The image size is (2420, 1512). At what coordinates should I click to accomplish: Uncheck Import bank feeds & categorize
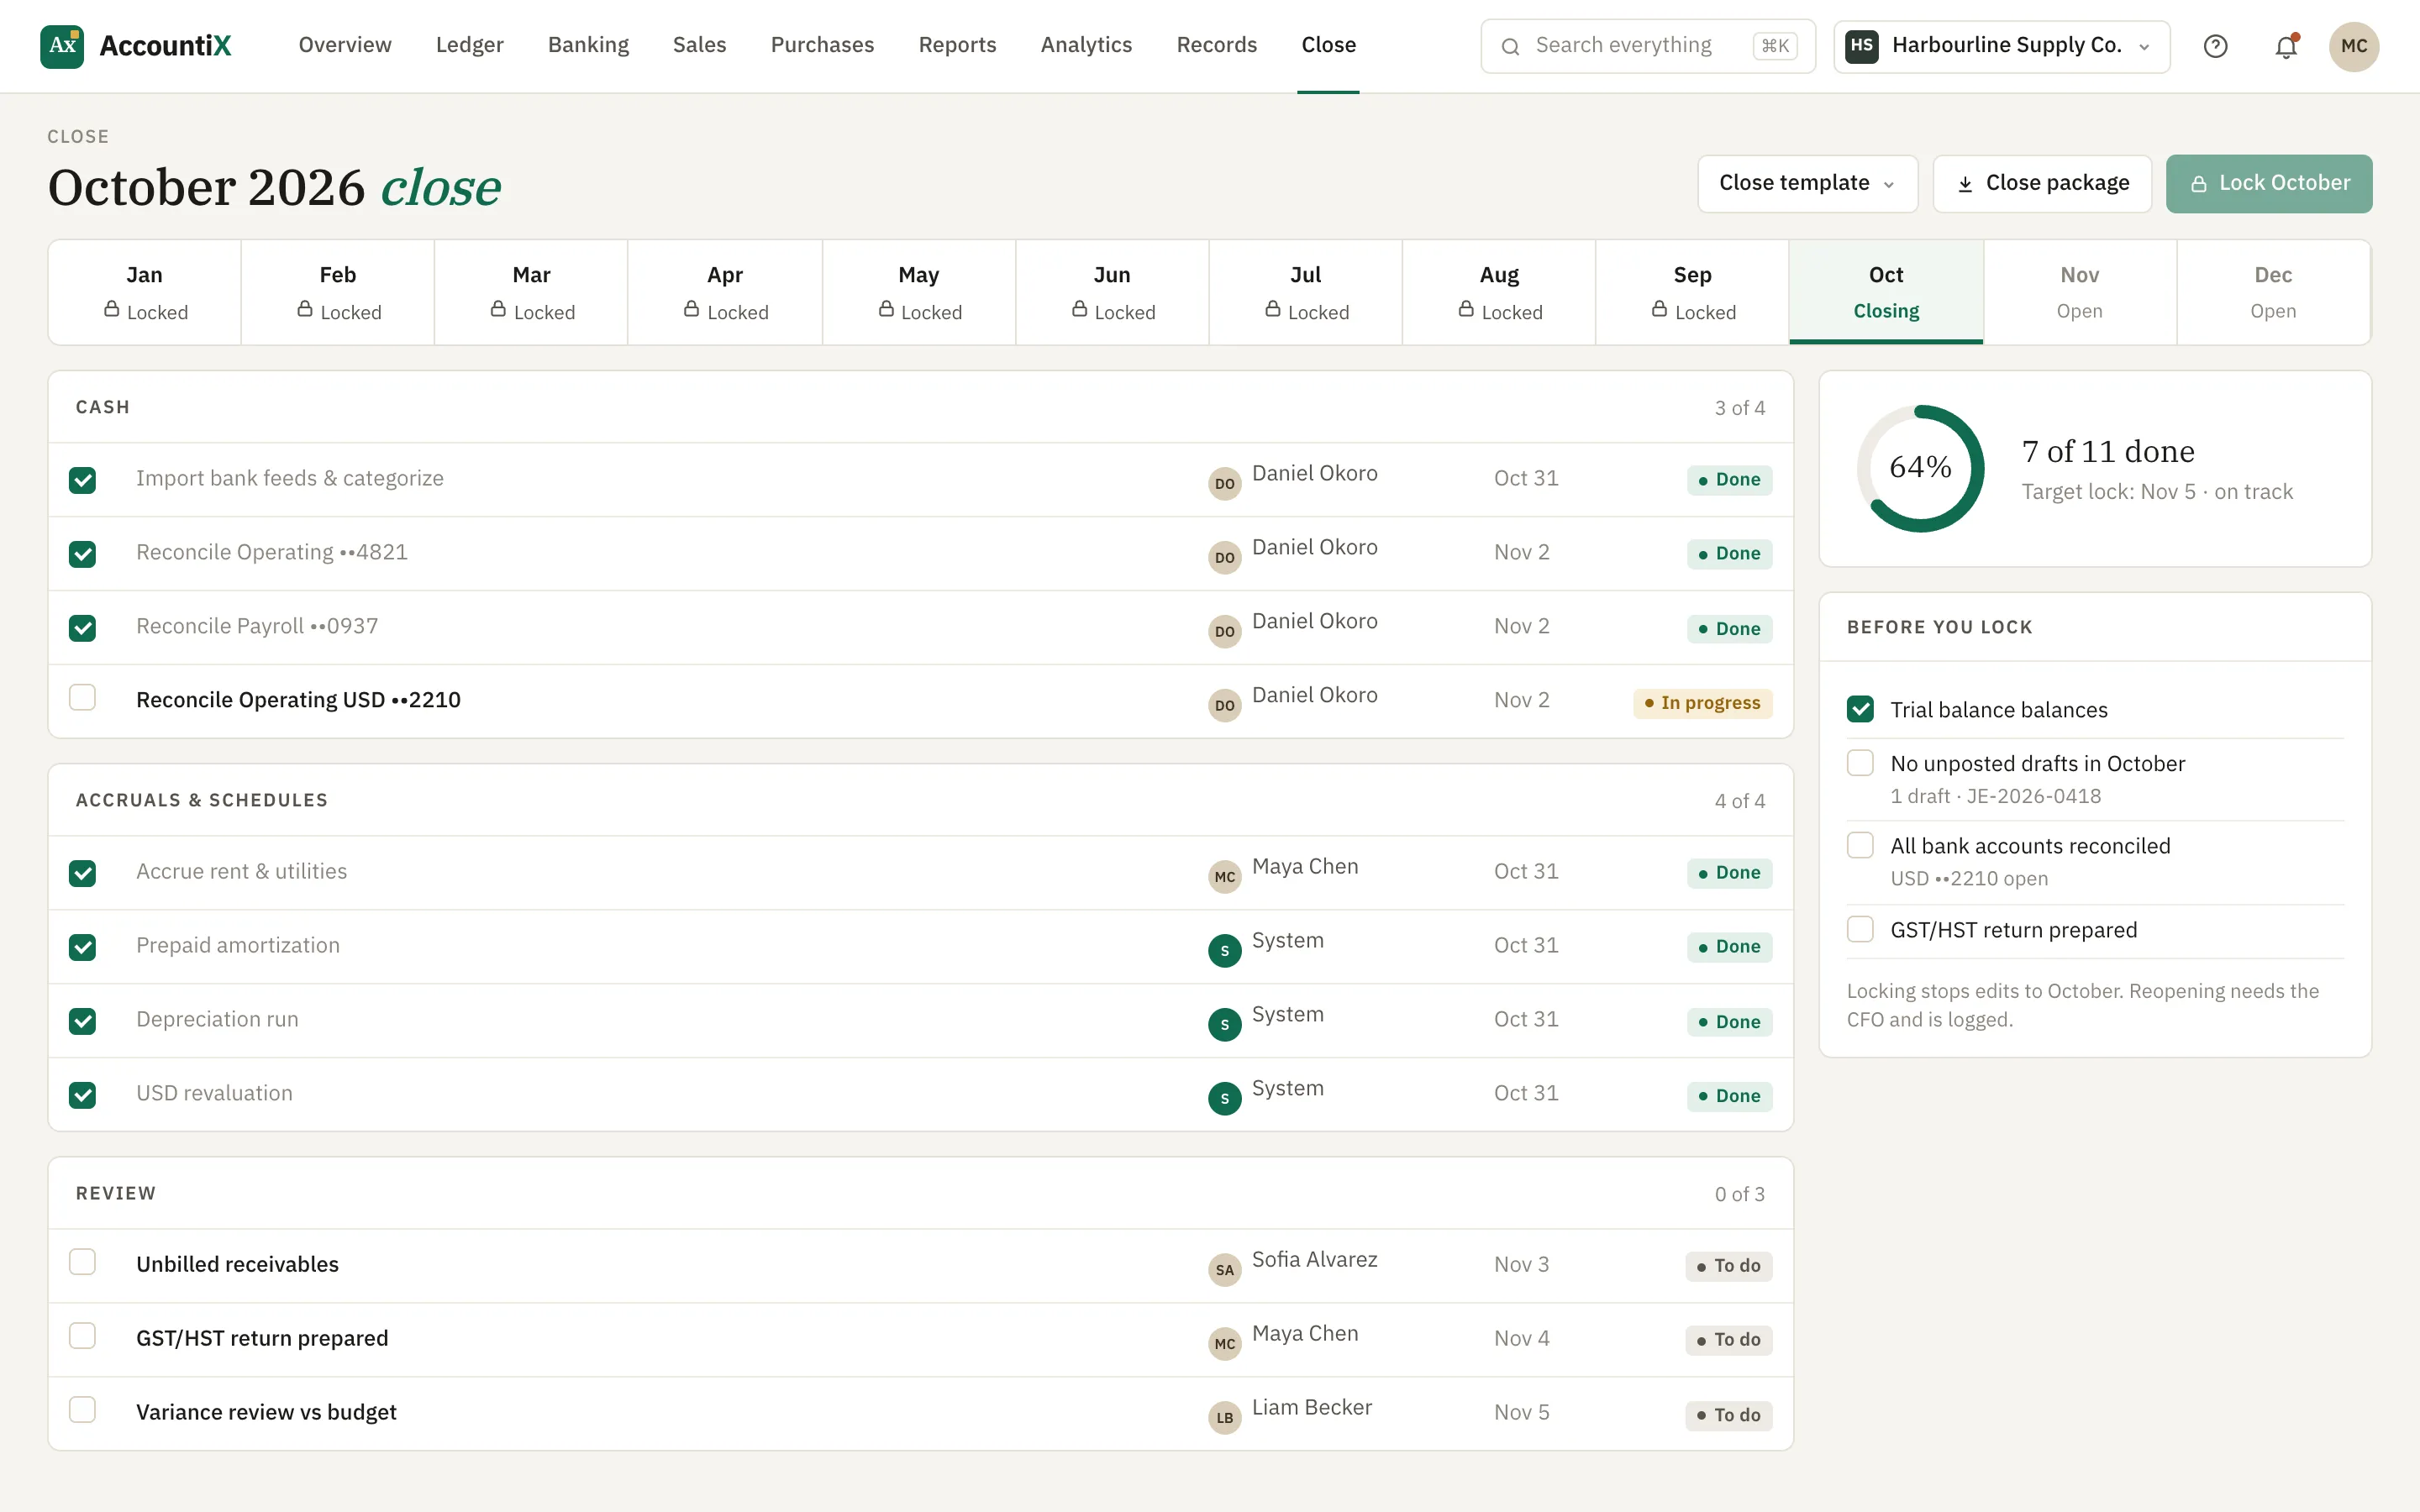(x=83, y=480)
